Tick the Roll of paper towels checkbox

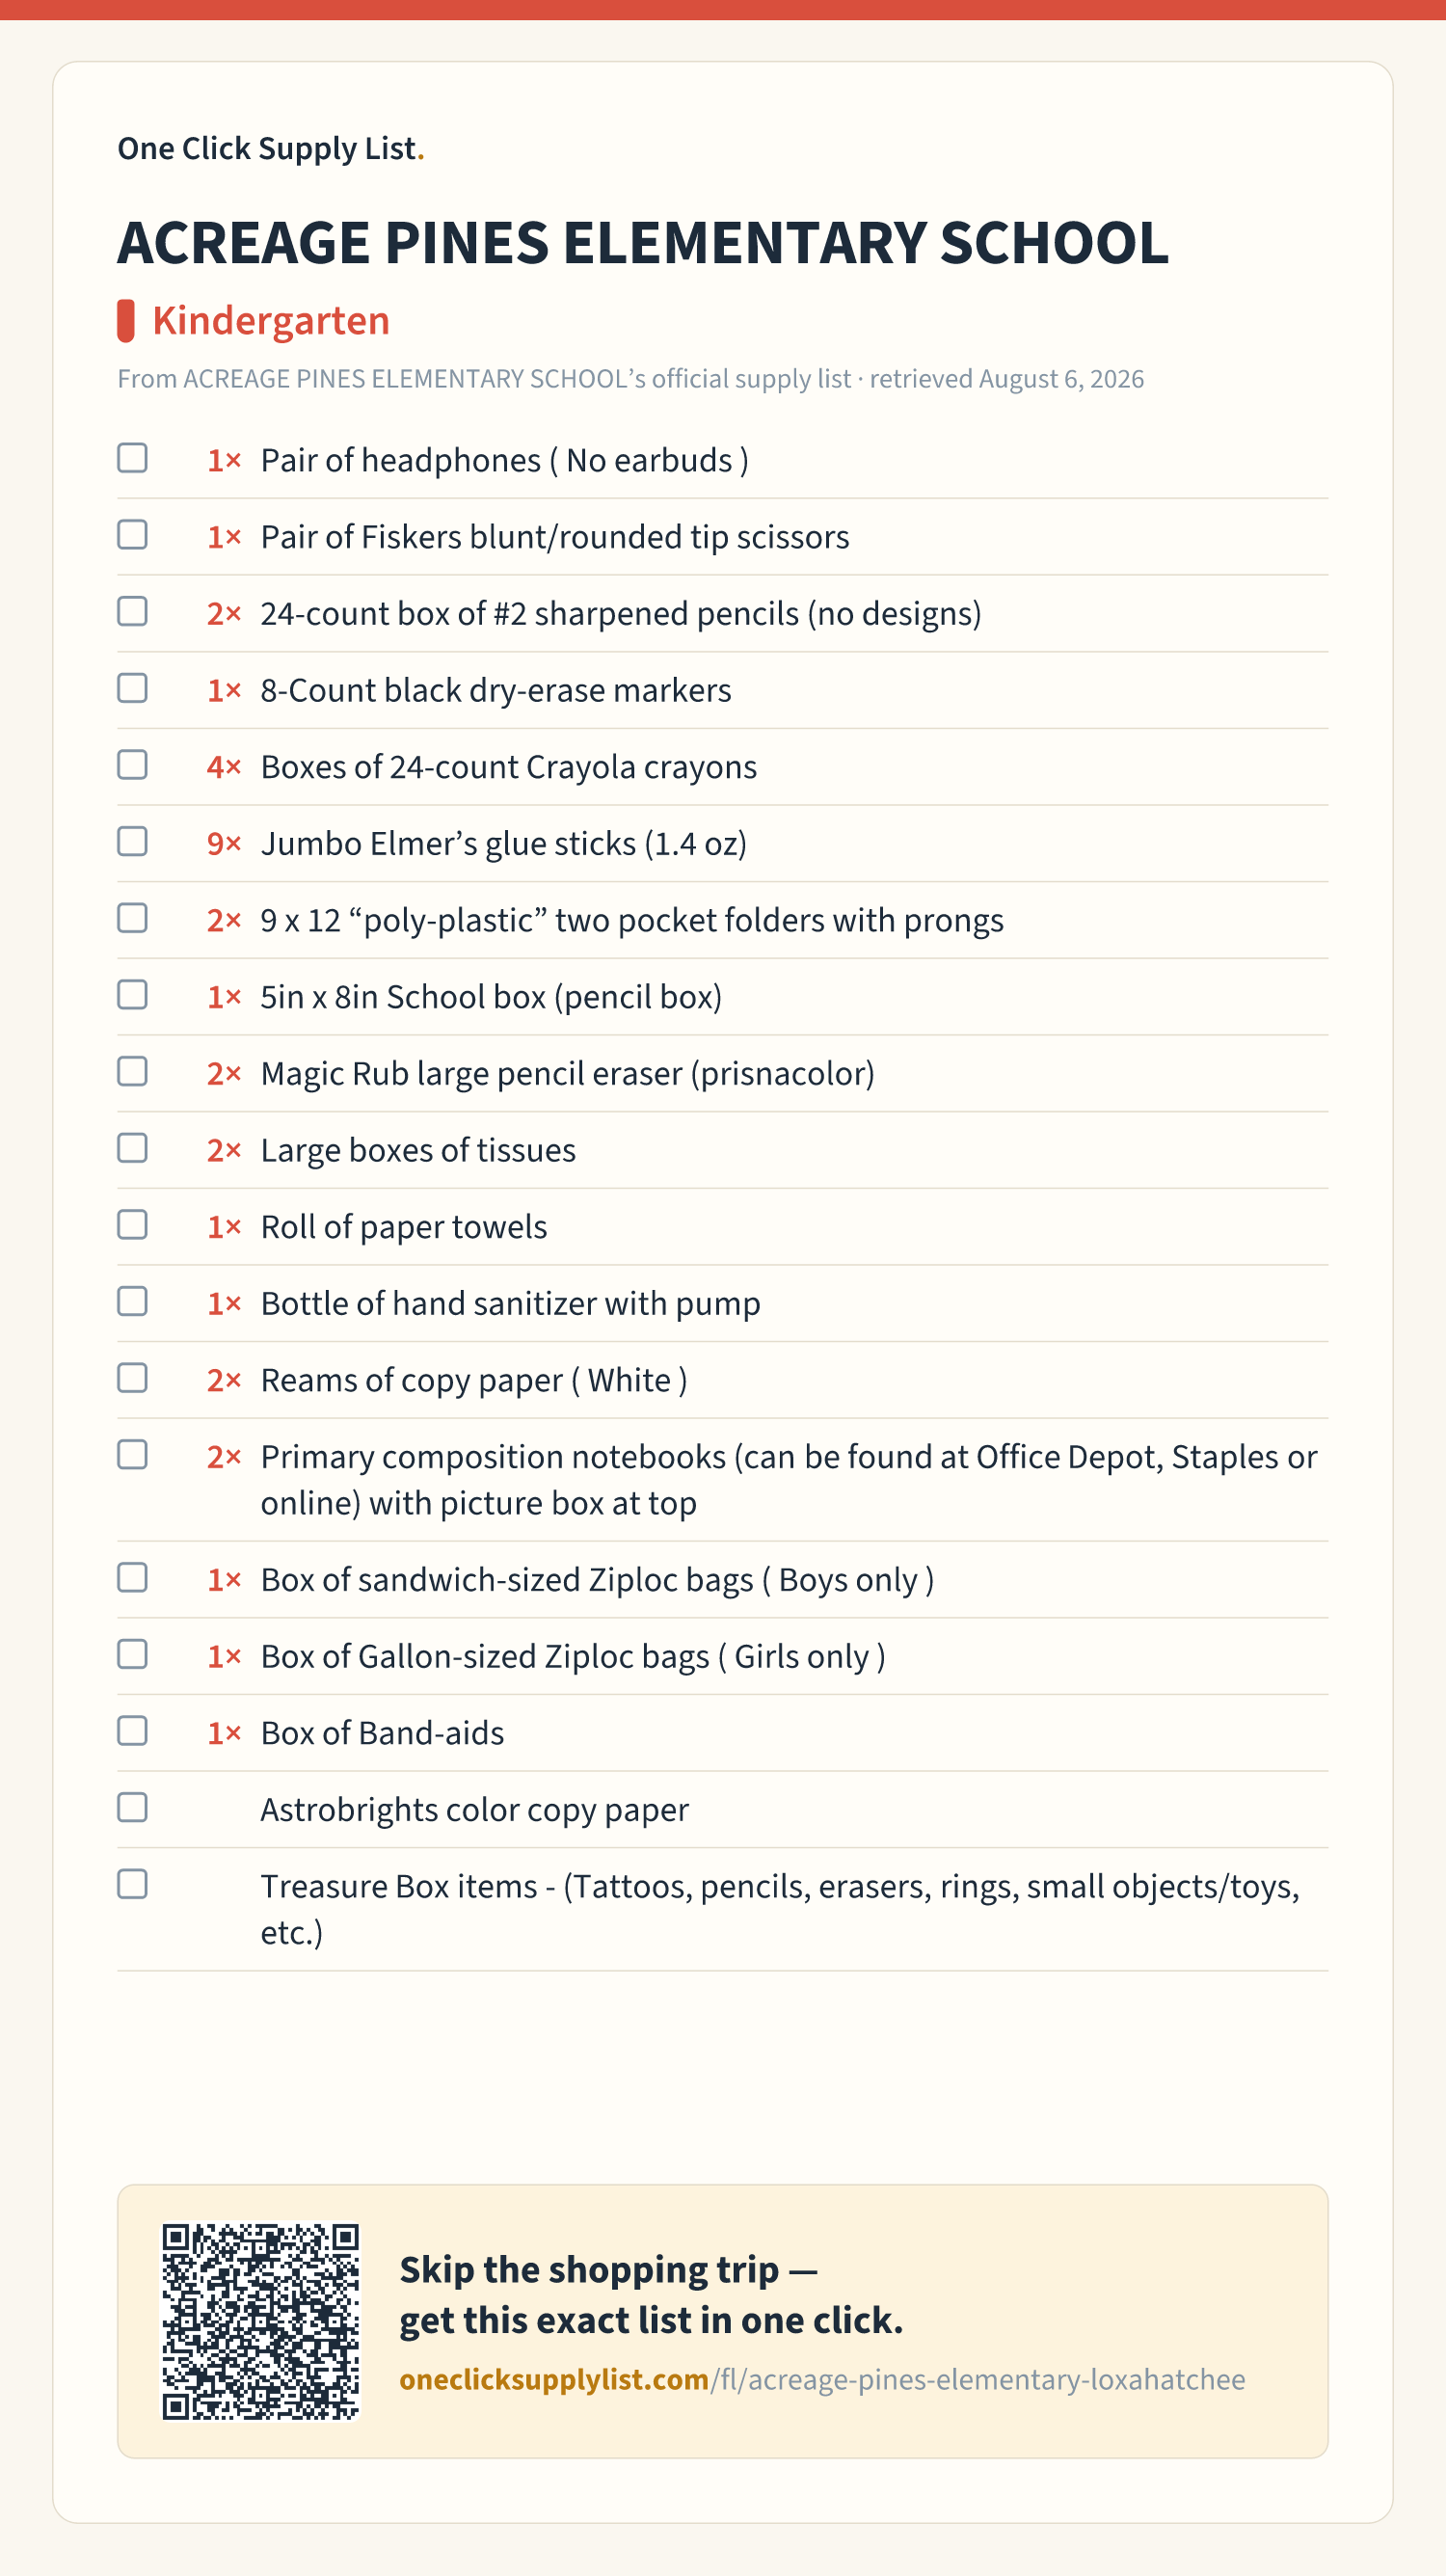pyautogui.click(x=132, y=1225)
